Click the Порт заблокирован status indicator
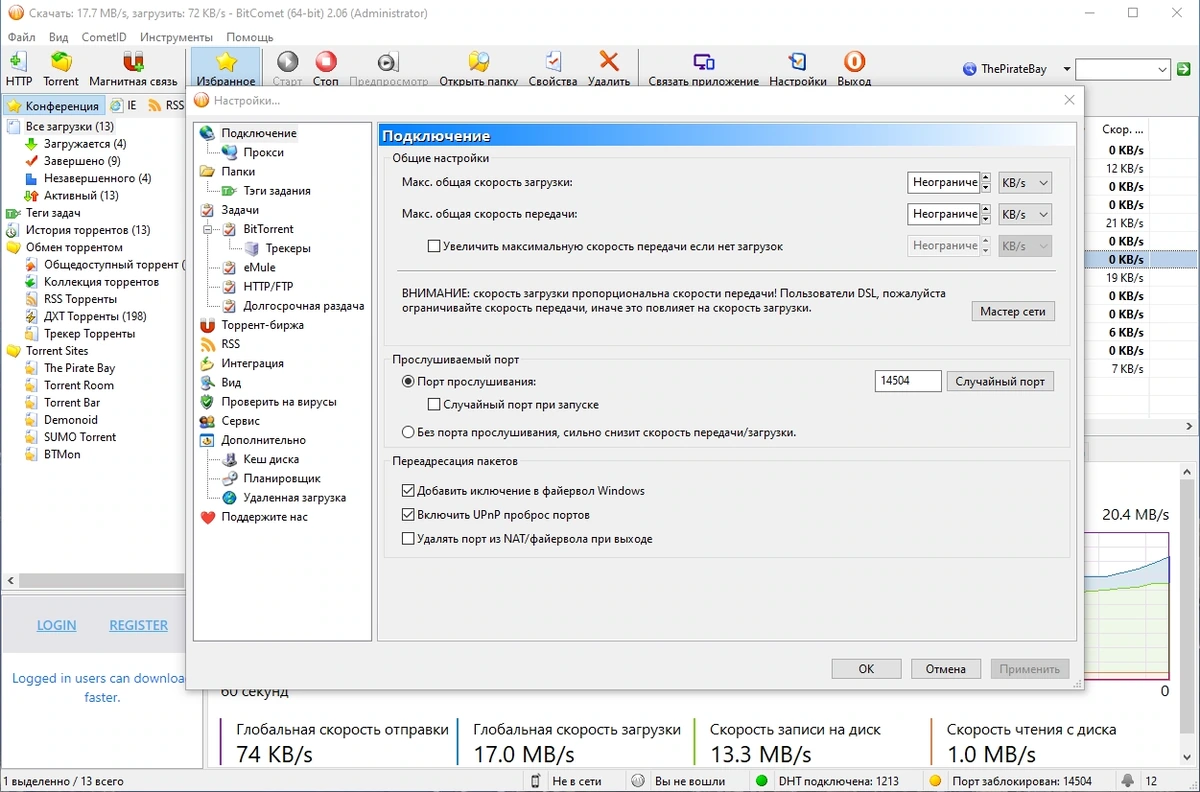 [x=1012, y=781]
